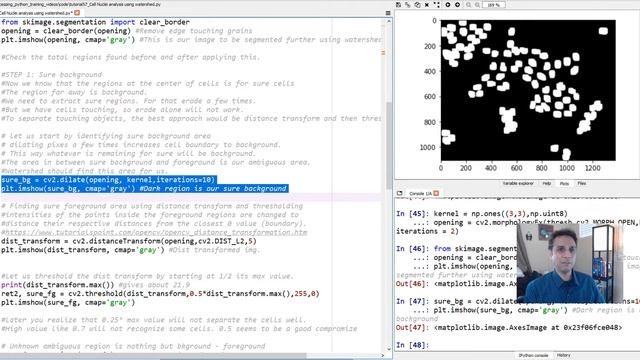Remove the current plot with X icon
The height and width of the screenshot is (360, 640).
(x=427, y=4)
